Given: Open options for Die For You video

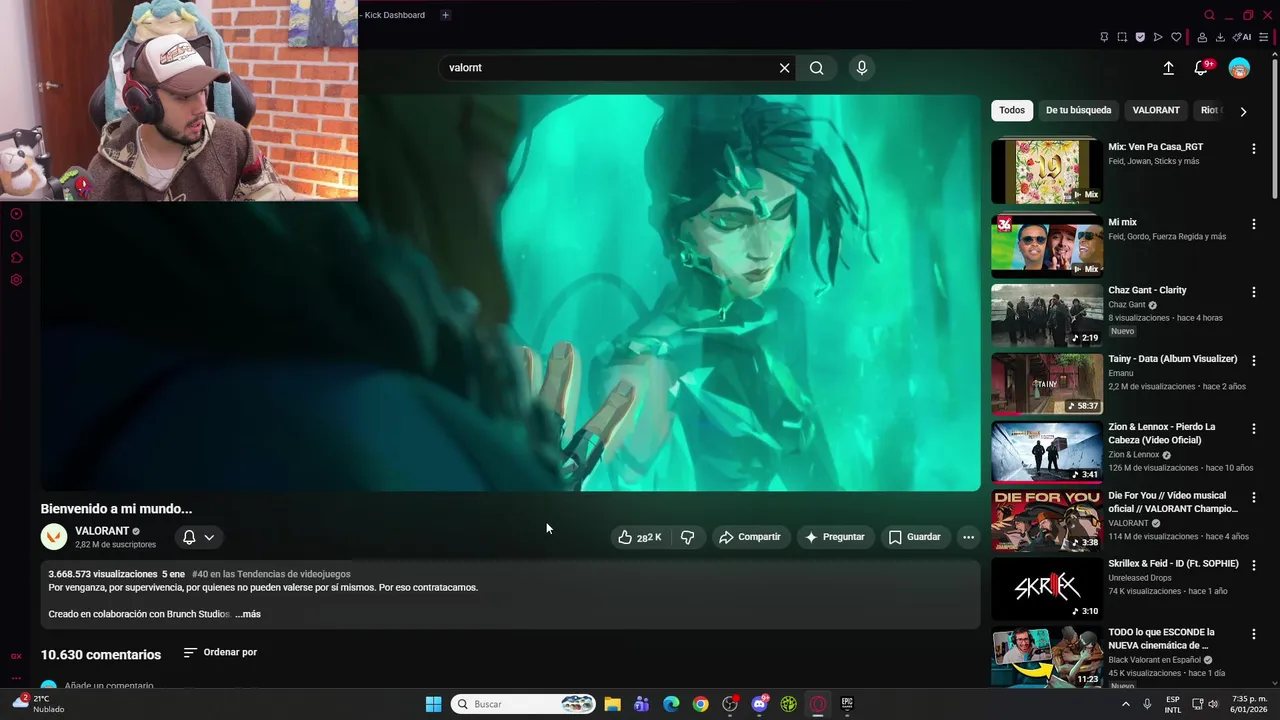Looking at the screenshot, I should [1254, 497].
